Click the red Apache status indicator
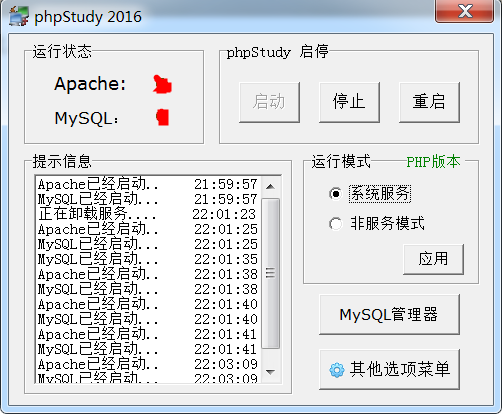This screenshot has width=502, height=417. pos(162,84)
